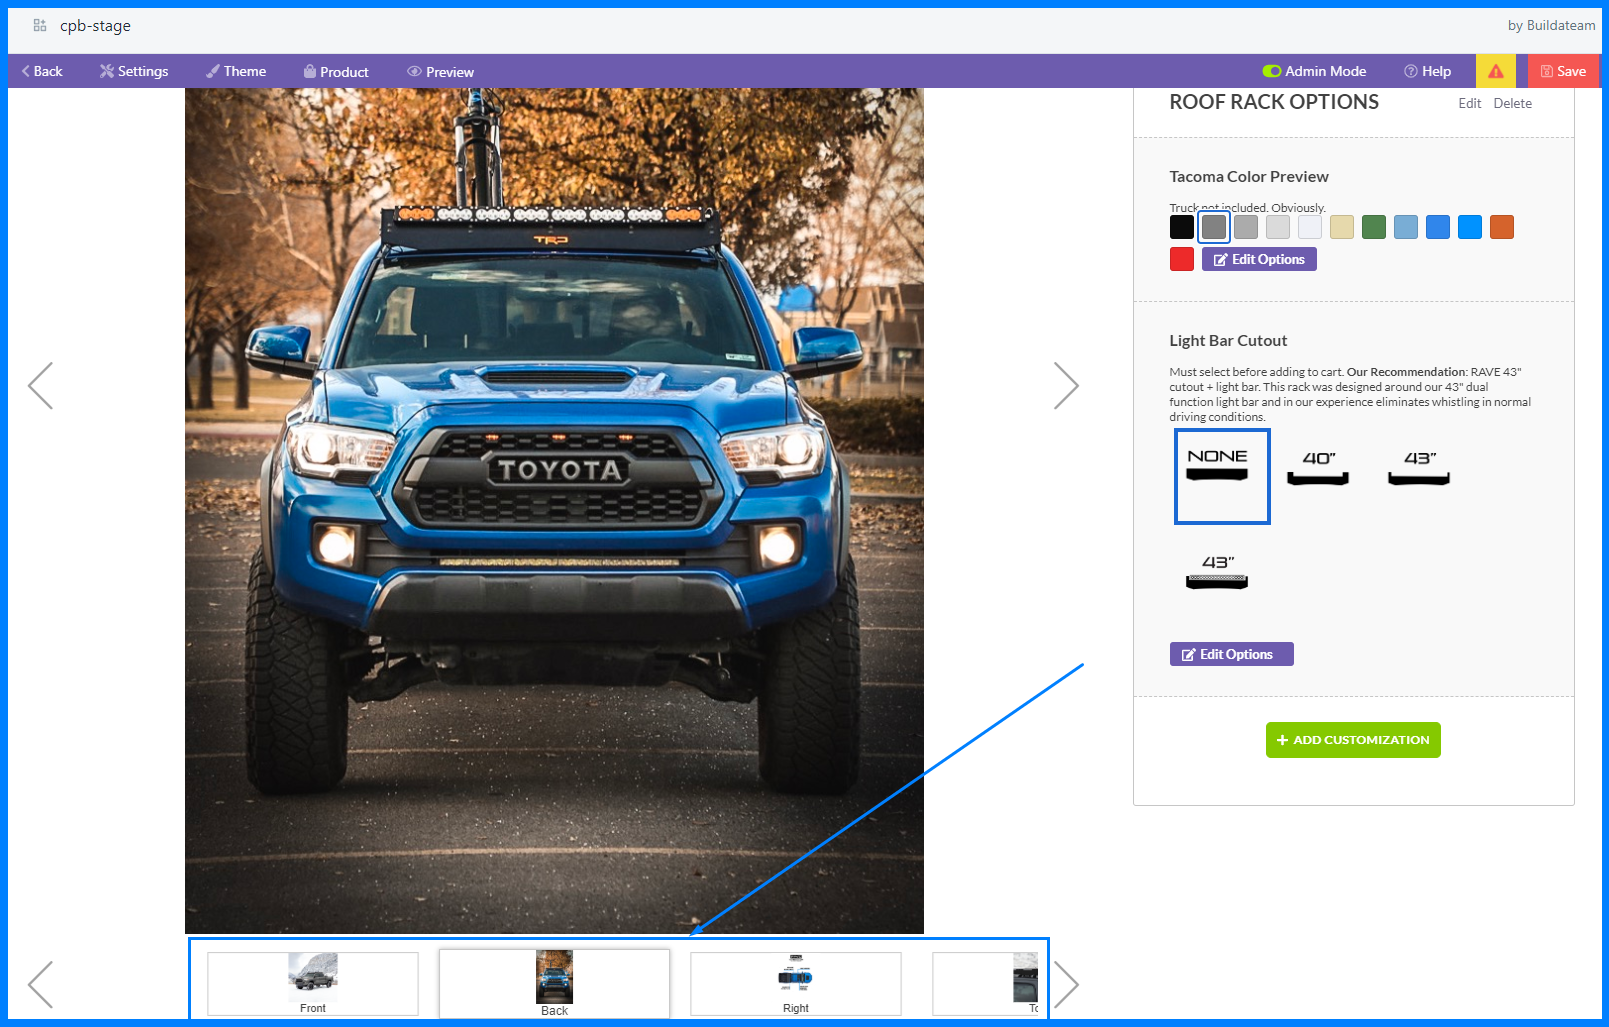This screenshot has height=1027, width=1609.
Task: Choose the black Tacoma color swatch
Action: click(x=1182, y=227)
